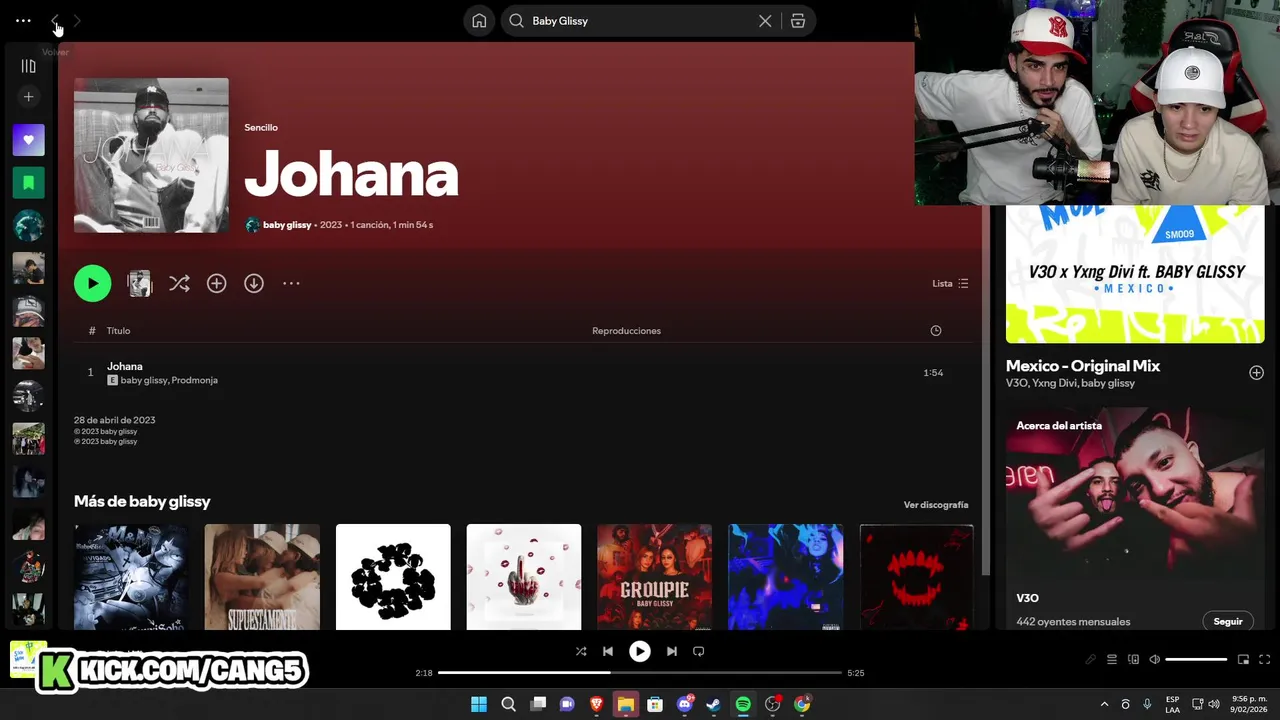This screenshot has width=1280, height=720.
Task: Open Liked Songs heart playlist
Action: coord(28,140)
